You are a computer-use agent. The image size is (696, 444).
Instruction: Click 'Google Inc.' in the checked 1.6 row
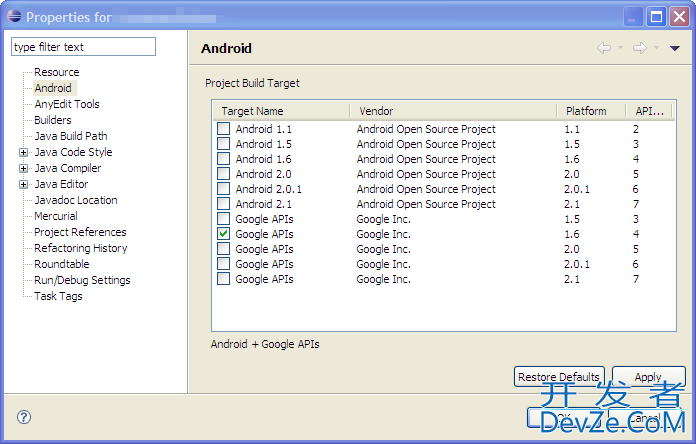click(x=384, y=234)
